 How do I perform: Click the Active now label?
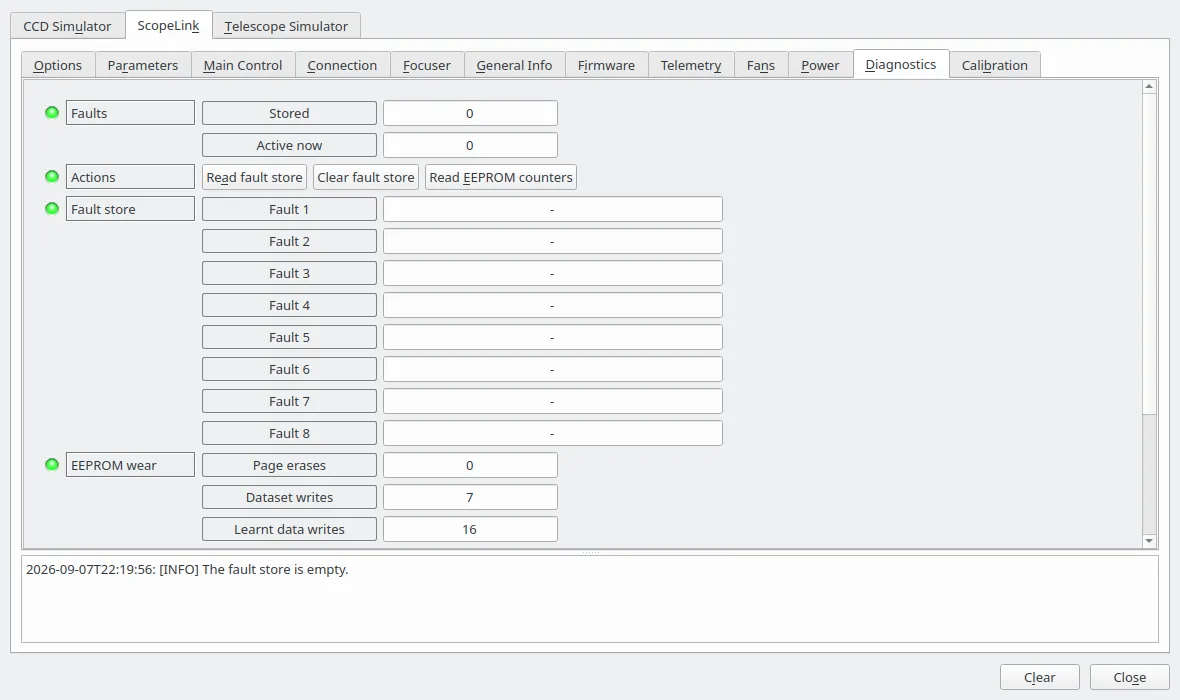289,145
